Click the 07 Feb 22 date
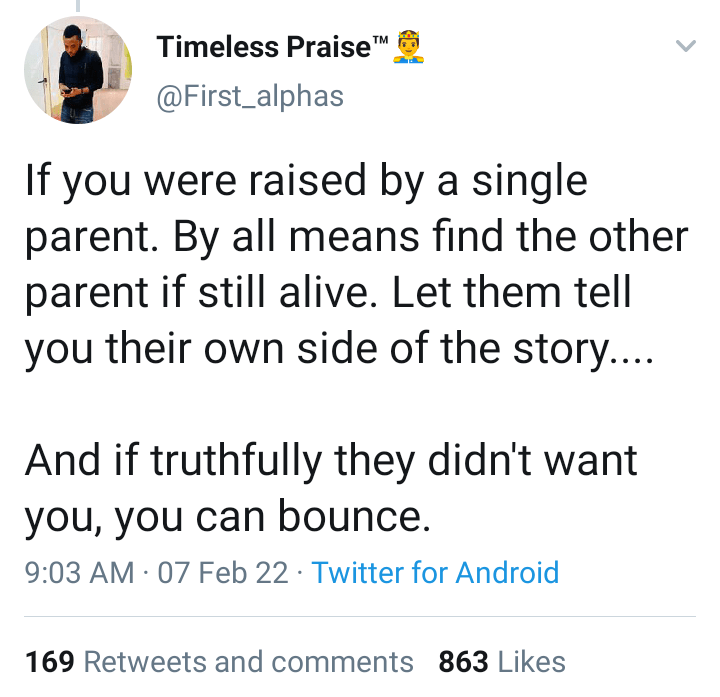 click(x=216, y=573)
